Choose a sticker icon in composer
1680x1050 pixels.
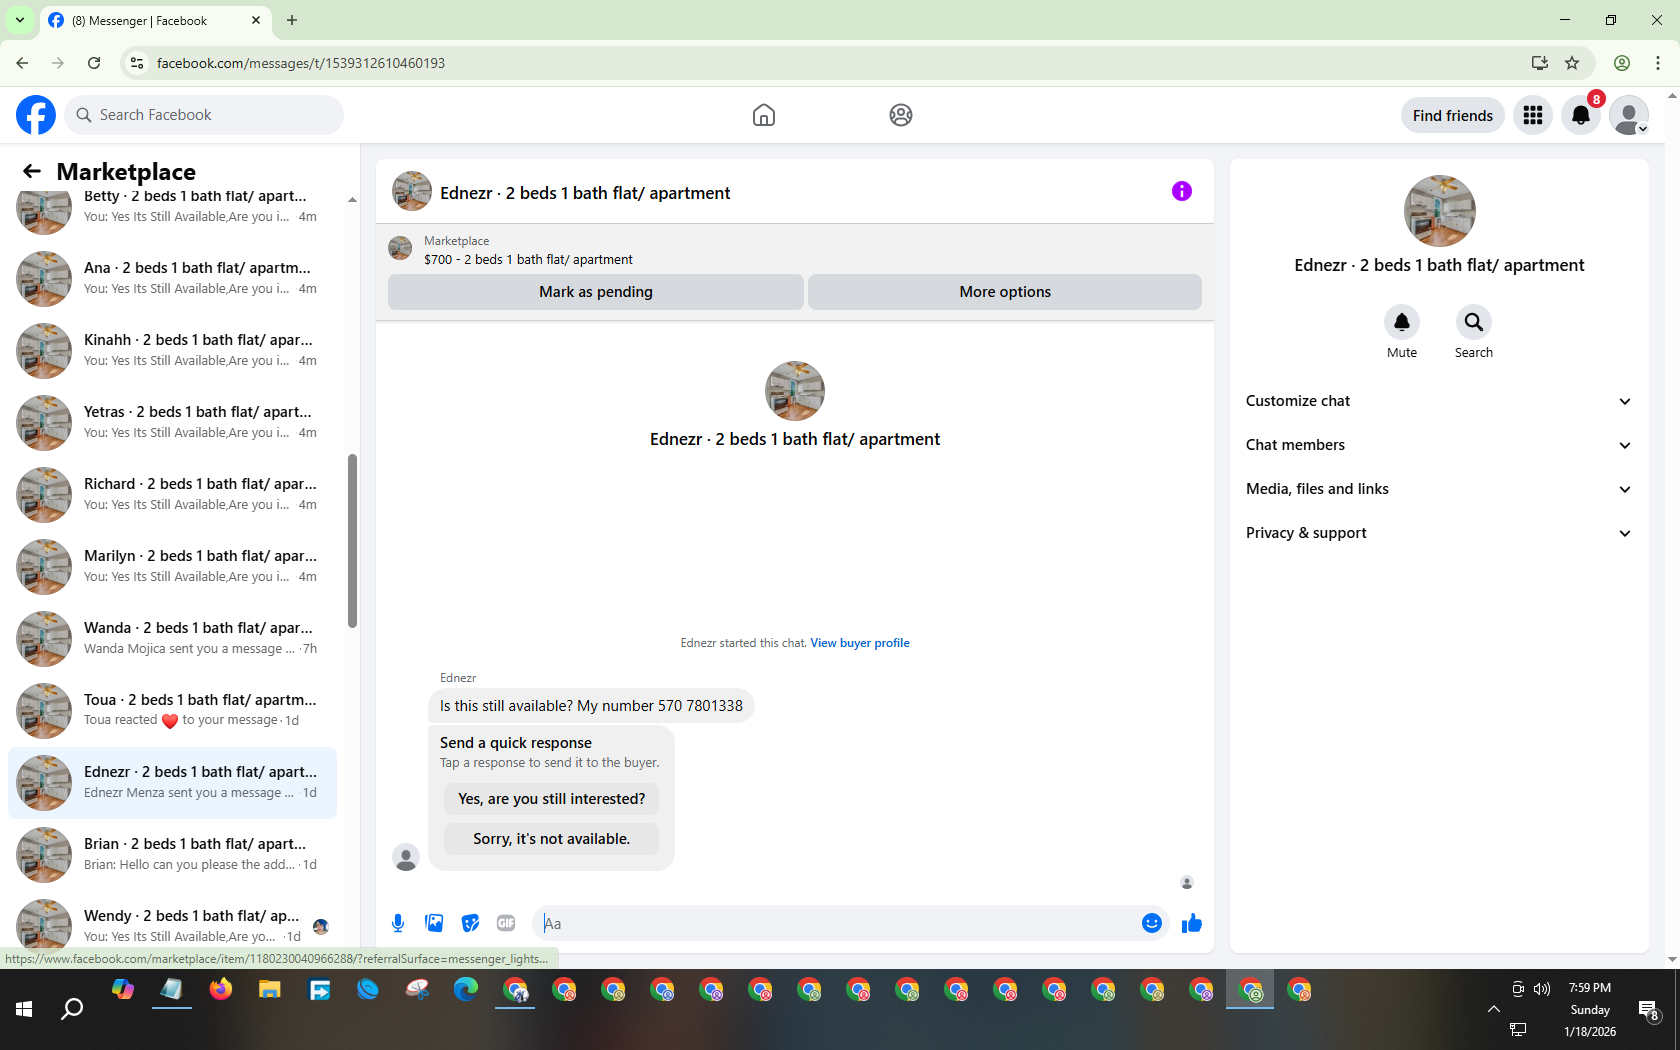tap(470, 923)
